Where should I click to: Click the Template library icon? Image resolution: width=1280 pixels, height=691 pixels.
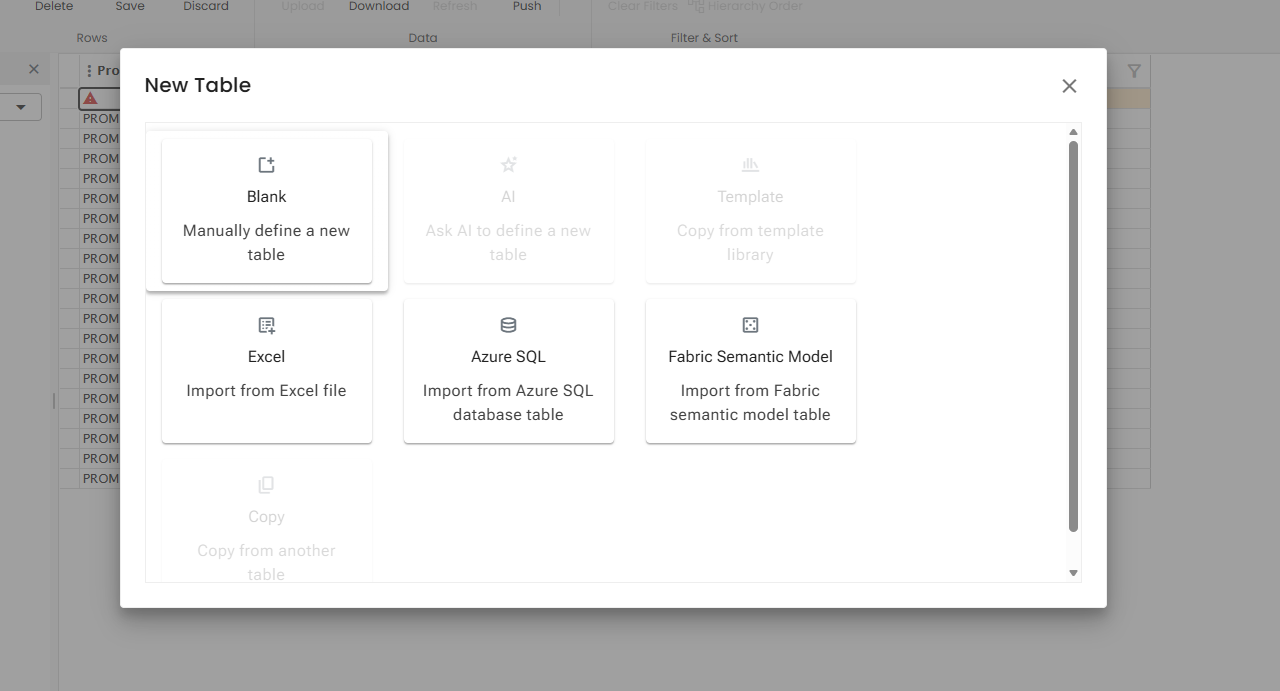click(x=750, y=165)
